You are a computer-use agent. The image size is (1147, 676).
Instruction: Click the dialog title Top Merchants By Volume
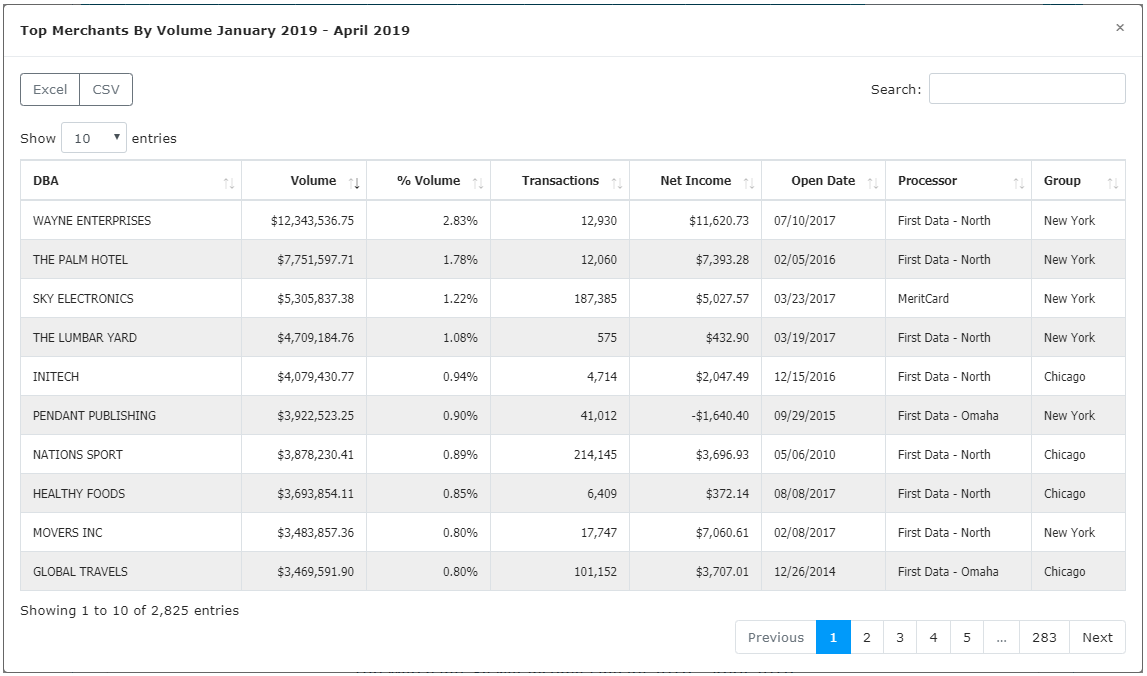point(215,30)
